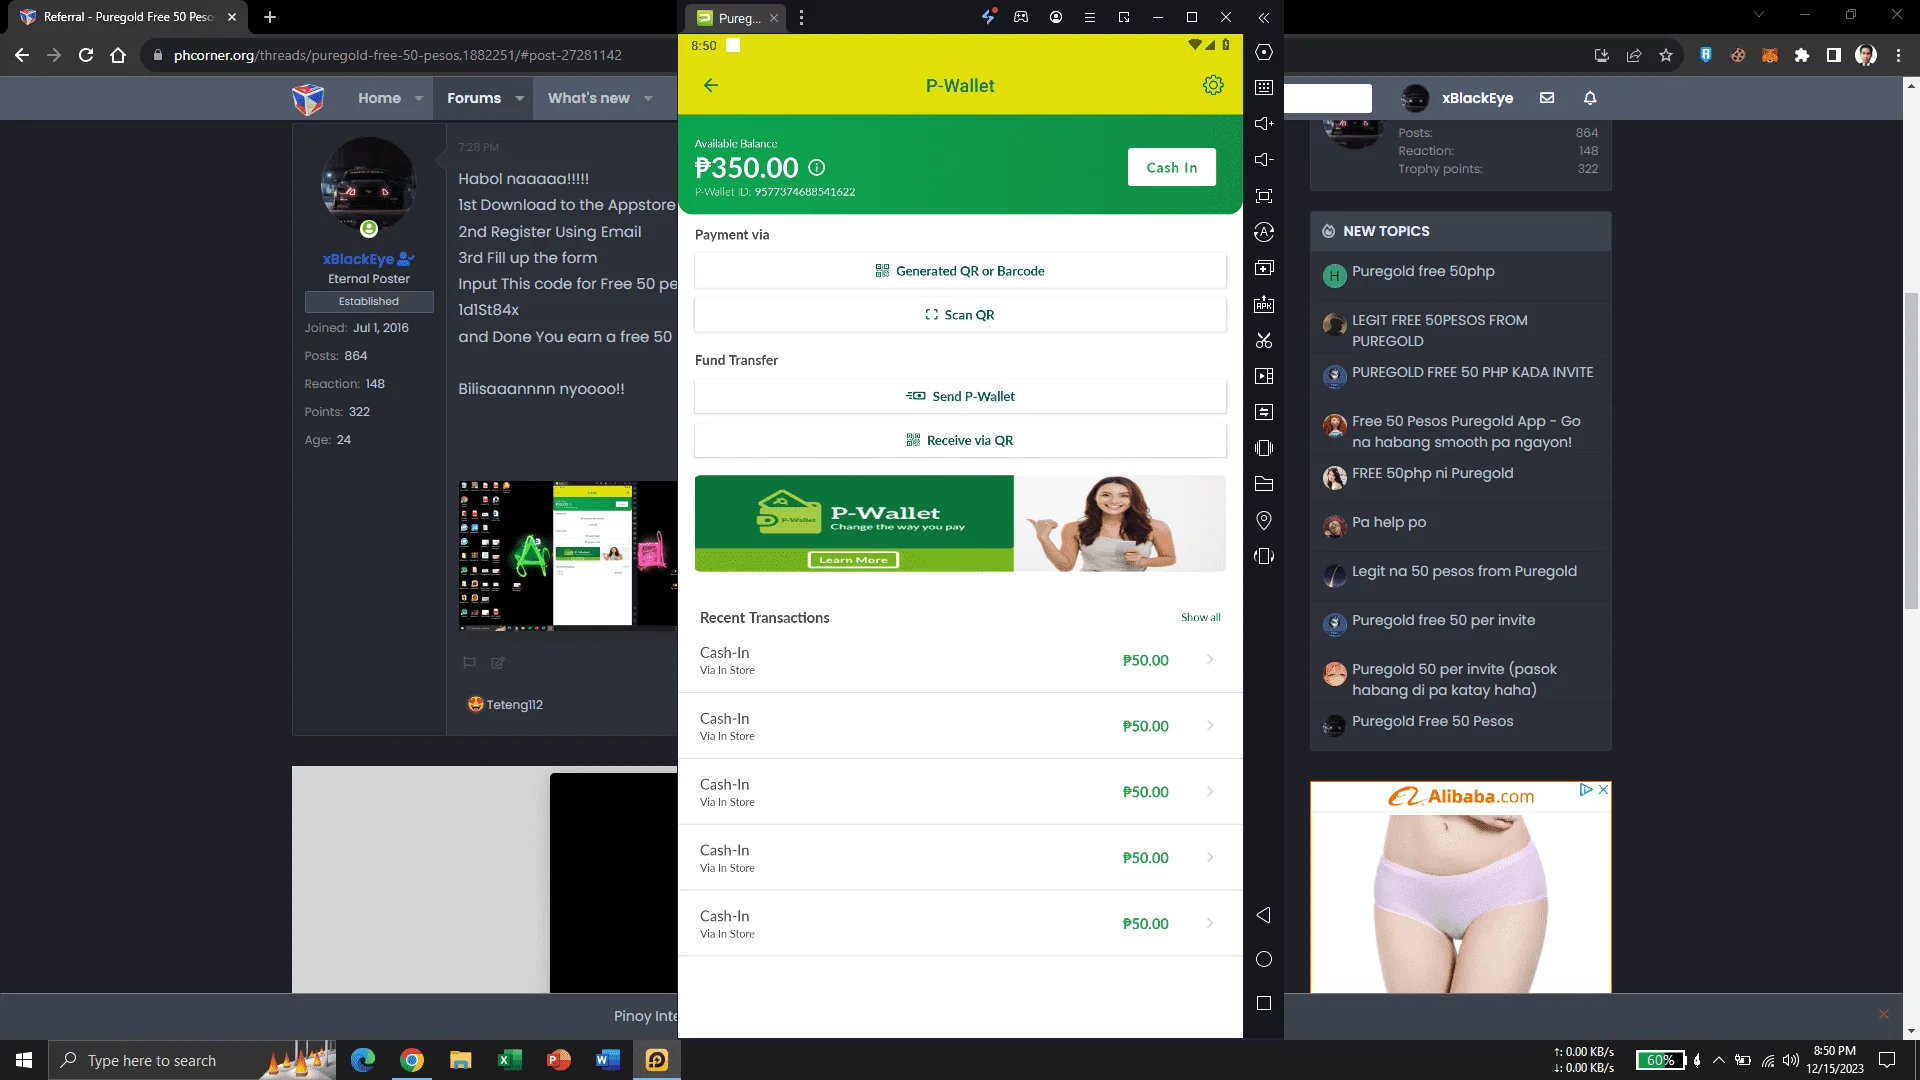Open topic Puregold free 50php

(1423, 271)
